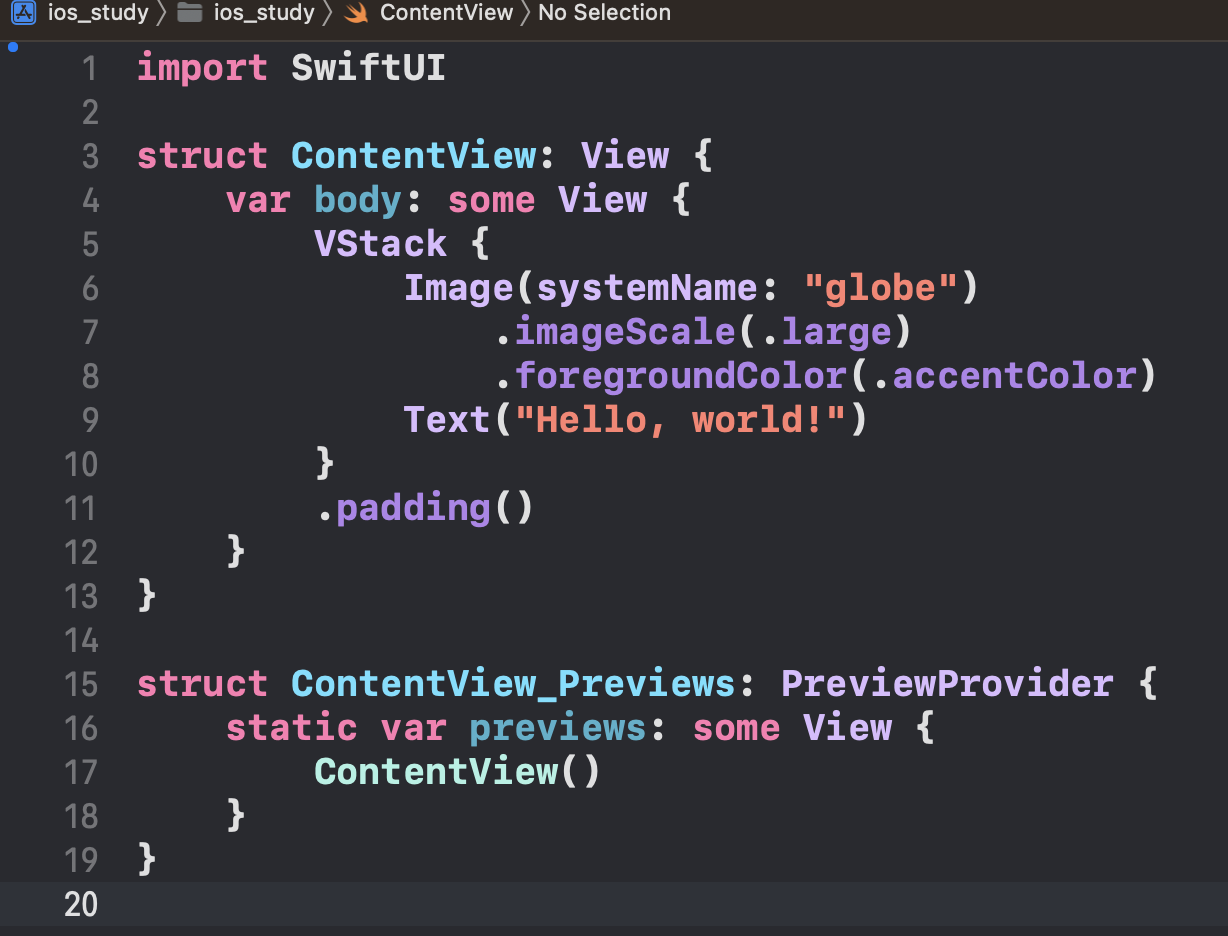Click the VStack keyword in the code
Viewport: 1228px width, 936px height.
[x=380, y=245]
